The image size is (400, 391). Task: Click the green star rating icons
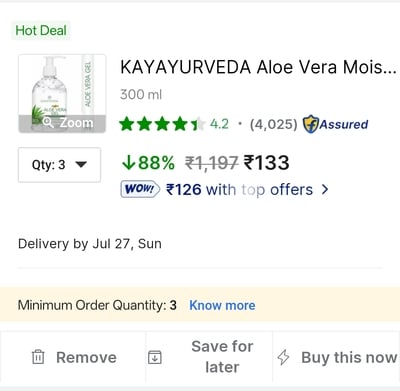[162, 124]
